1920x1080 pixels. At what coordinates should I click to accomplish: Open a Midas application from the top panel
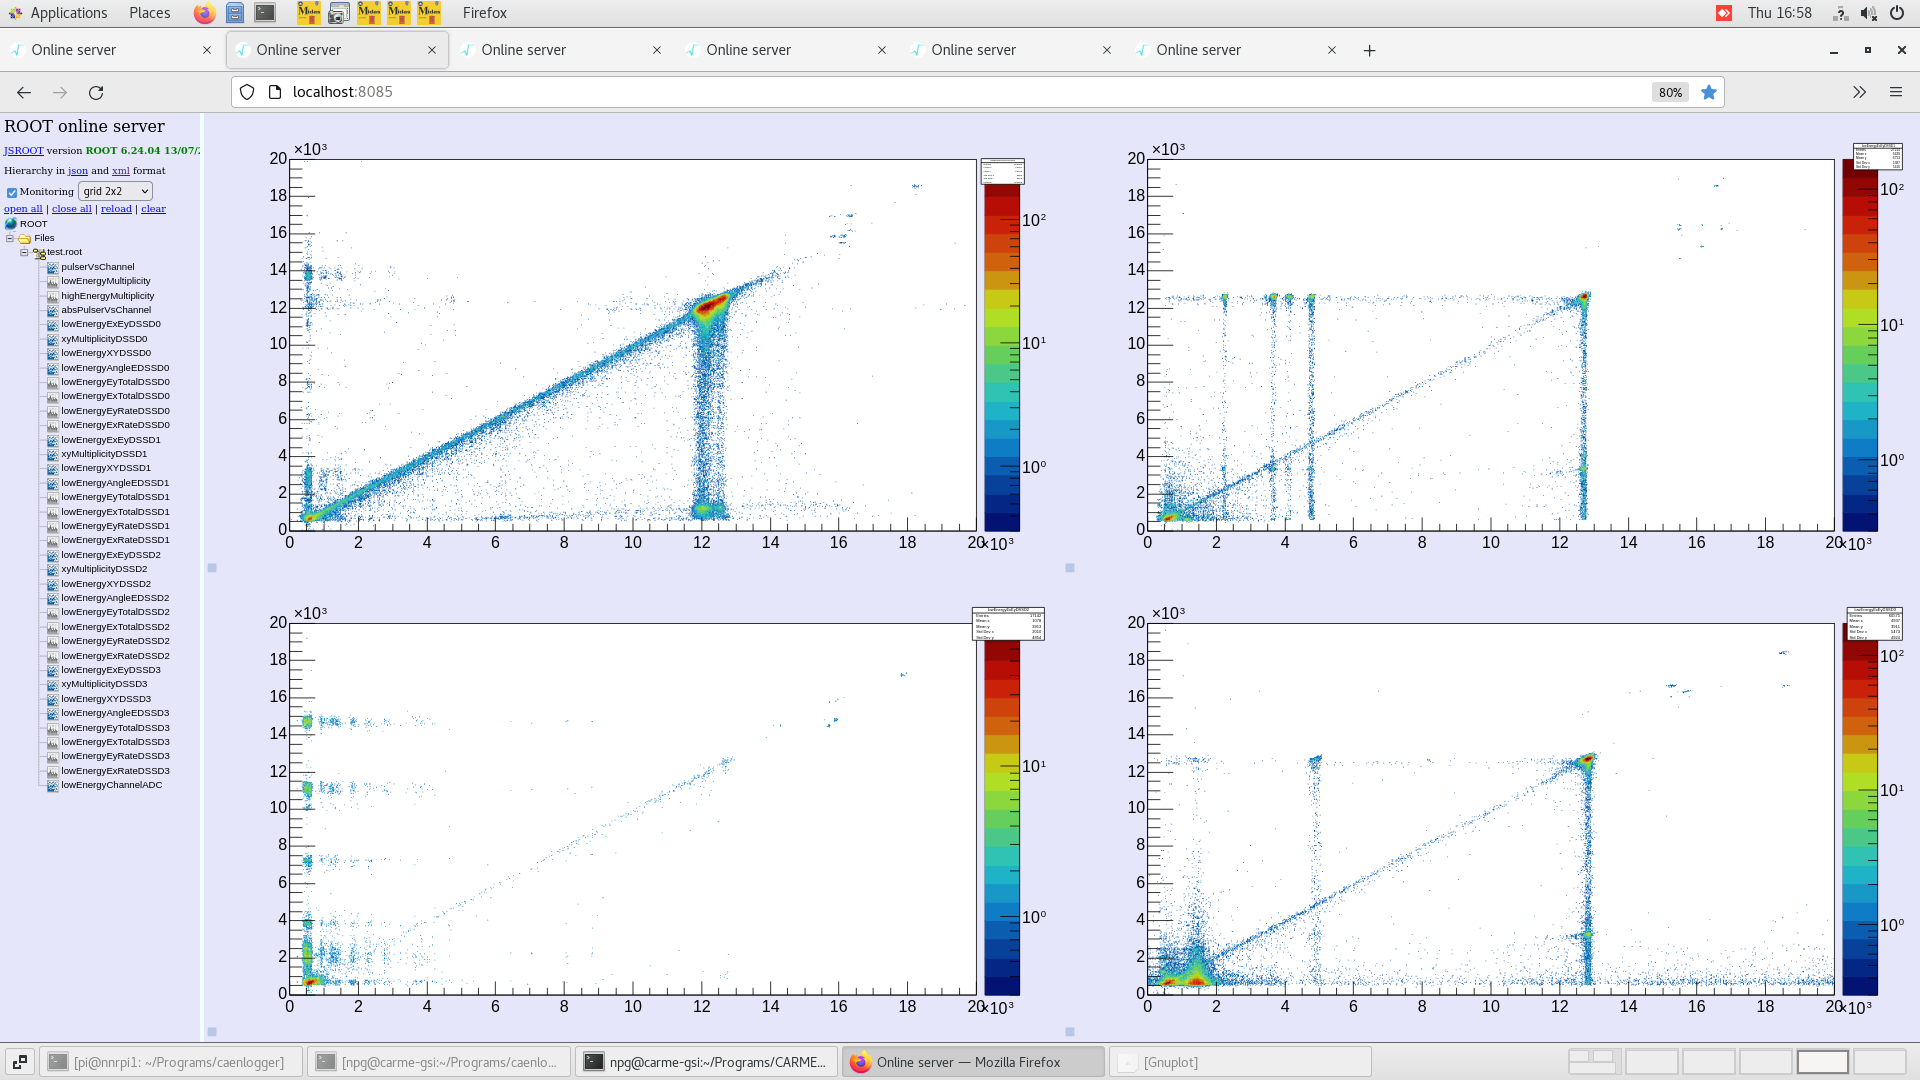(x=309, y=13)
